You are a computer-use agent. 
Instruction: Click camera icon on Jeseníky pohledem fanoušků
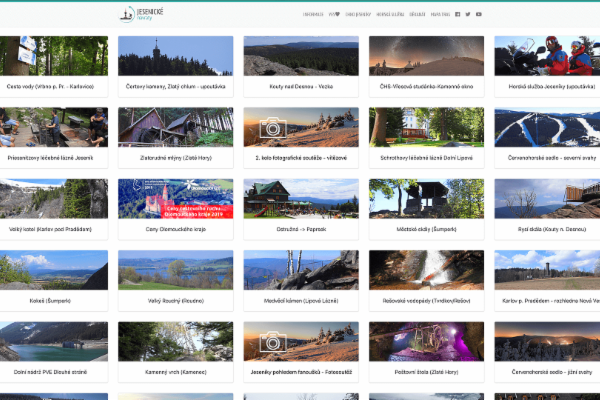[x=273, y=341]
